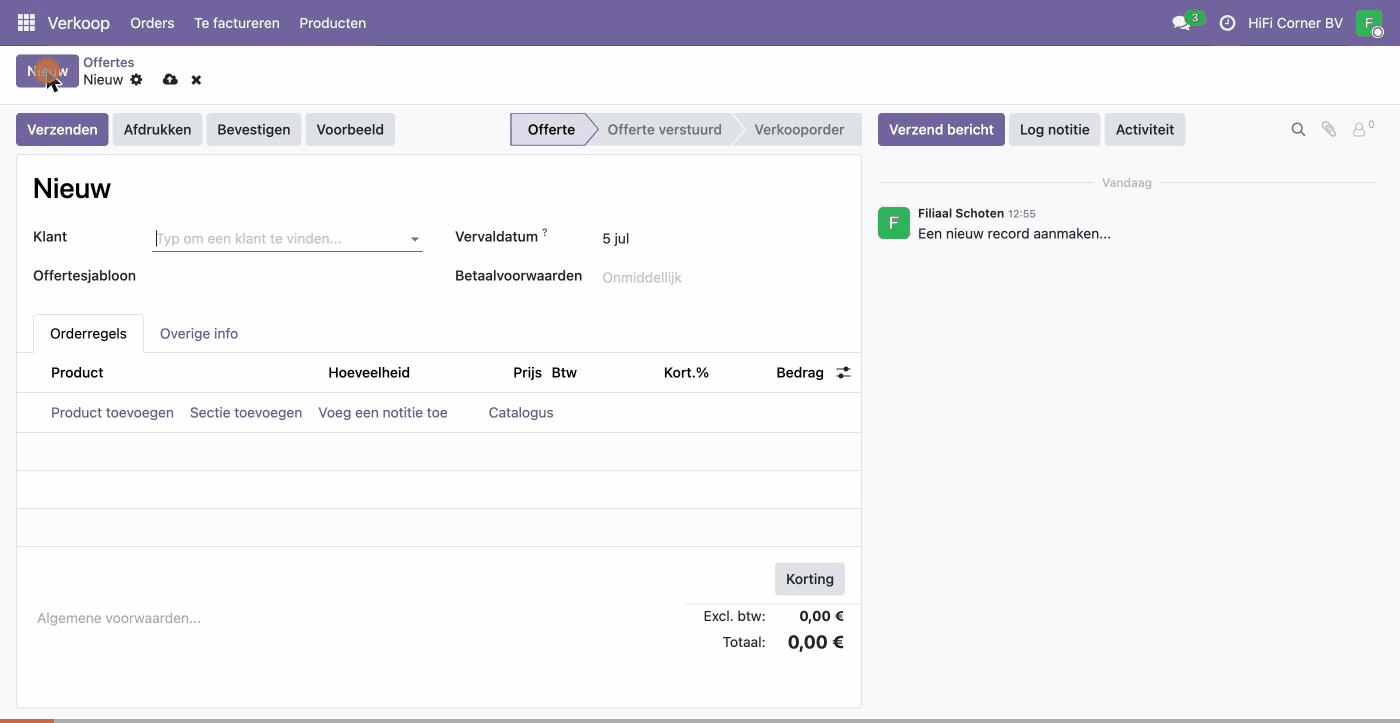The image size is (1400, 723).
Task: Switch to the Overige info tab
Action: [199, 333]
